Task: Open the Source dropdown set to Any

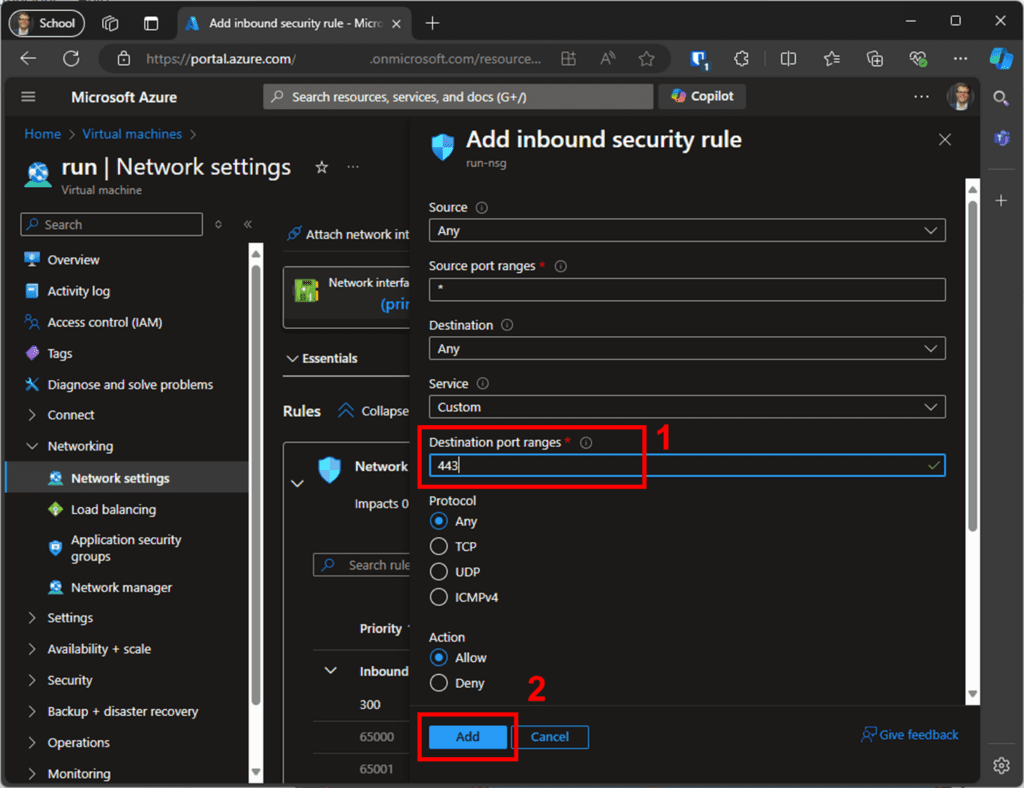Action: tap(686, 230)
